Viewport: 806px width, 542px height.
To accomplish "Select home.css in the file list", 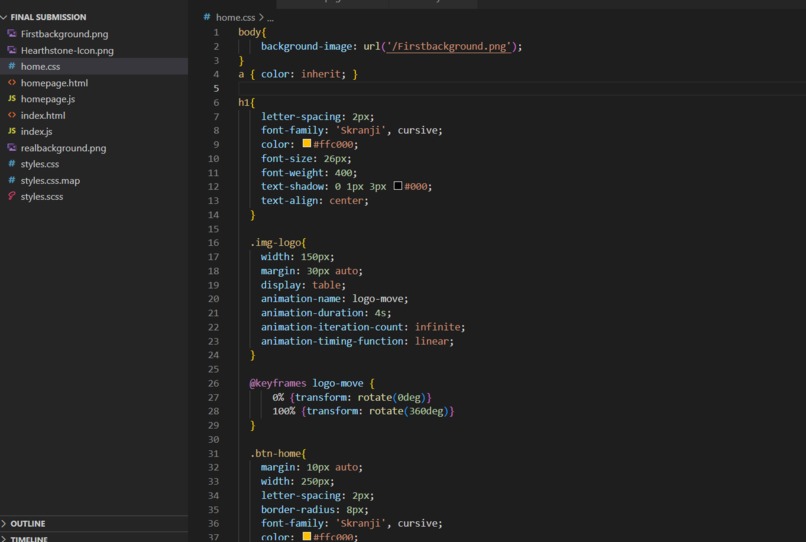I will (x=40, y=66).
